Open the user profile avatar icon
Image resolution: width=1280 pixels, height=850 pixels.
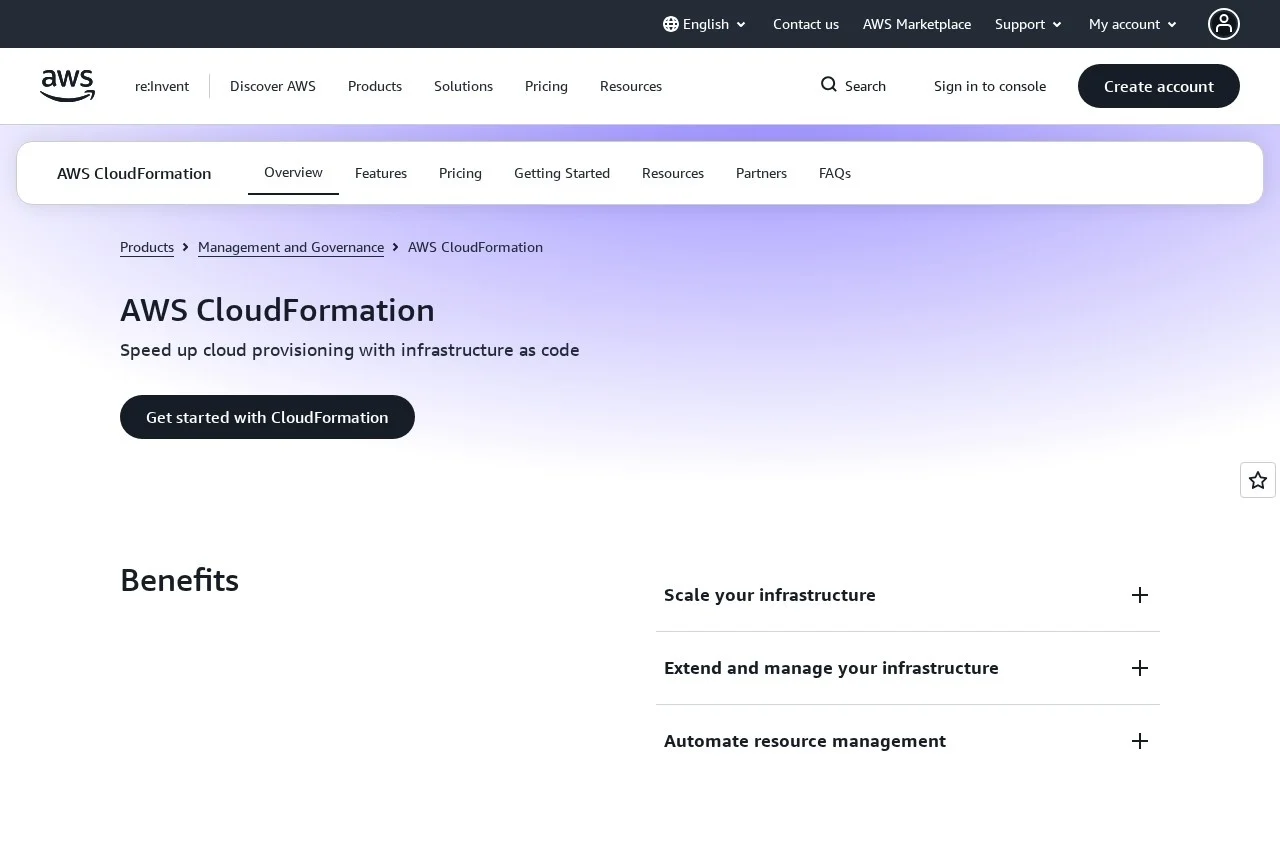tap(1224, 24)
